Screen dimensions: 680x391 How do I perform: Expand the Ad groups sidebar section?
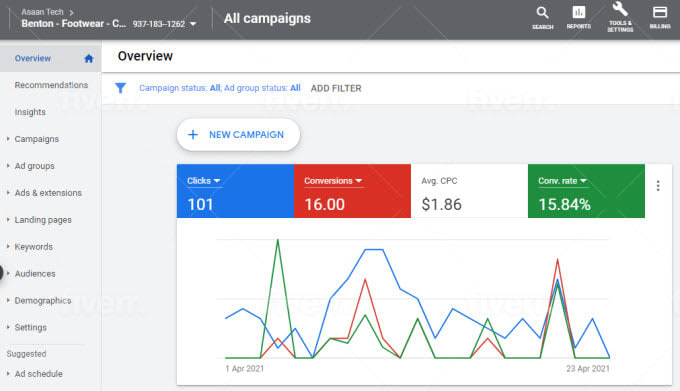(x=8, y=166)
